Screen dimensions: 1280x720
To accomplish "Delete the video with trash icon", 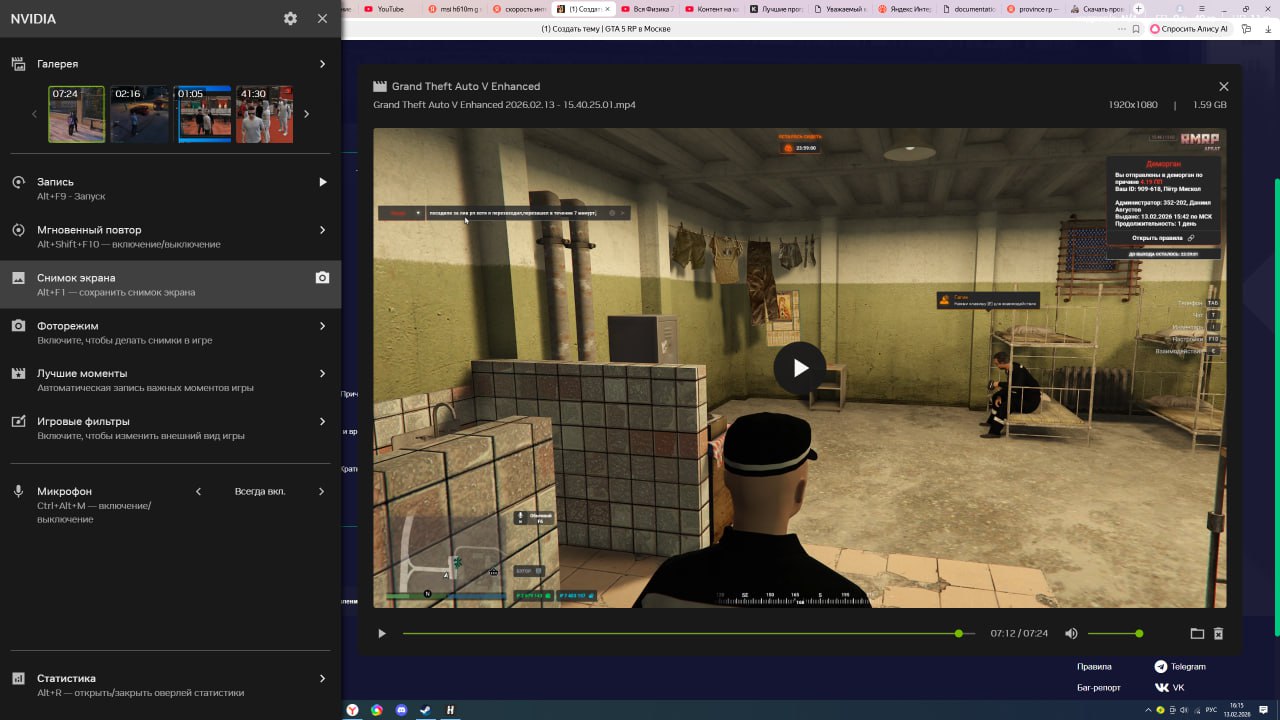I will tap(1218, 633).
